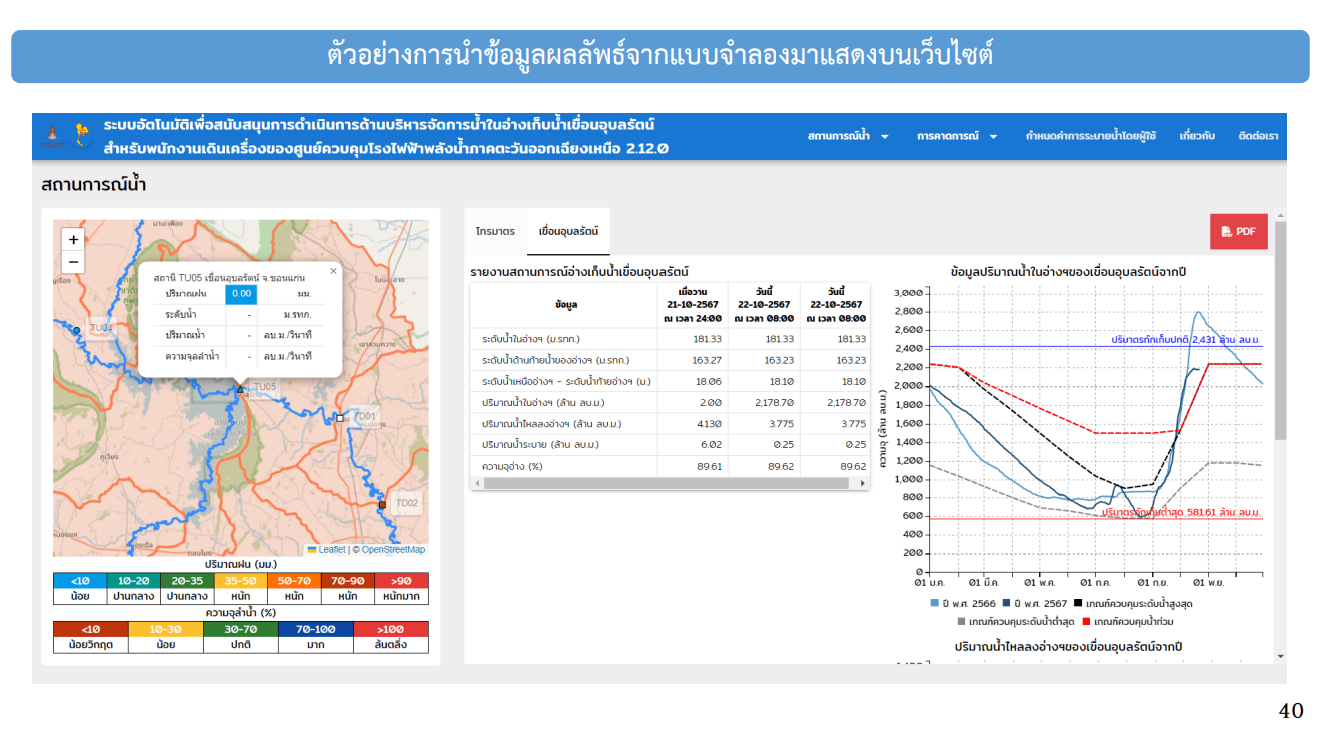Click the ระดับน้ำด้านท้ายน้ำของอ่างฯ row label
Viewport: 1318px width, 740px height.
pos(555,360)
